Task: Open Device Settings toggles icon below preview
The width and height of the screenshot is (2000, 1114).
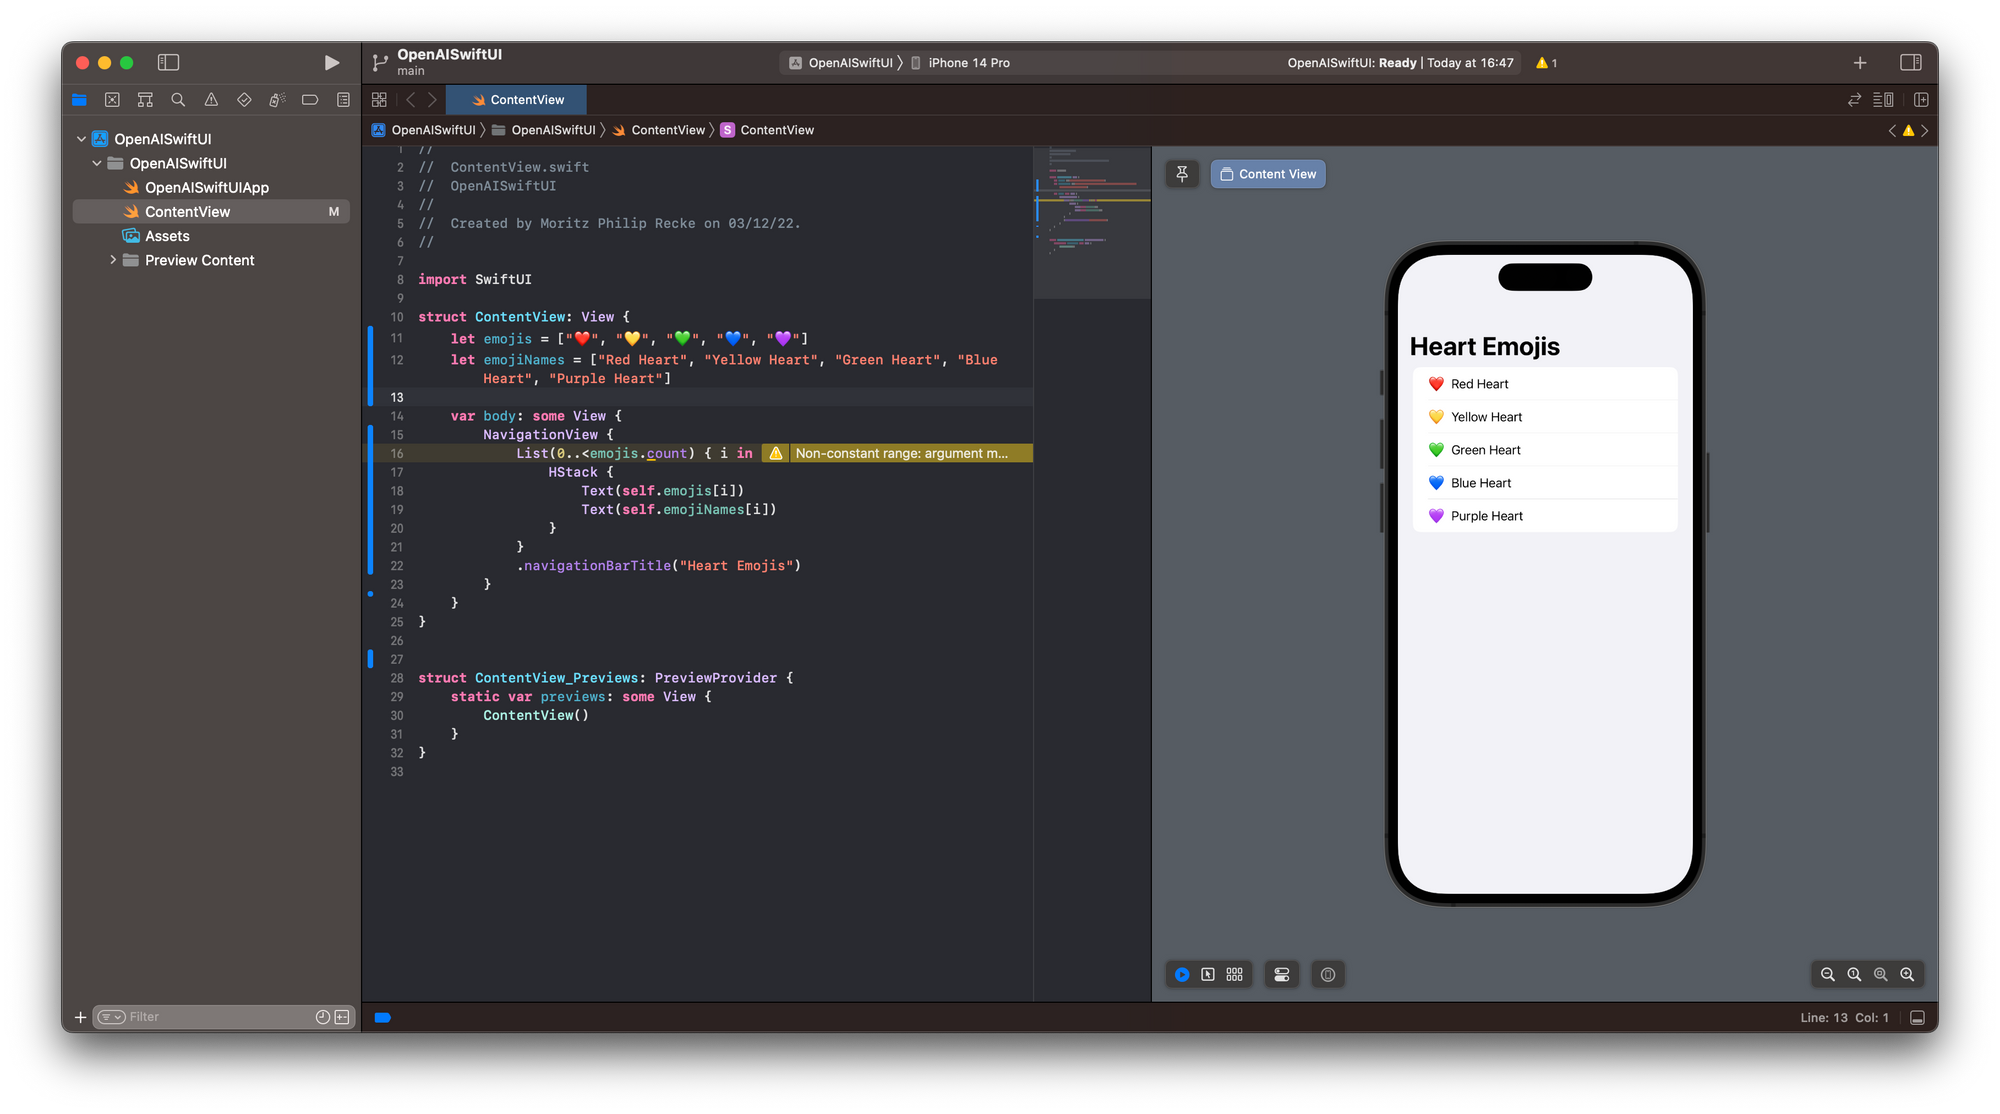Action: (x=1281, y=974)
